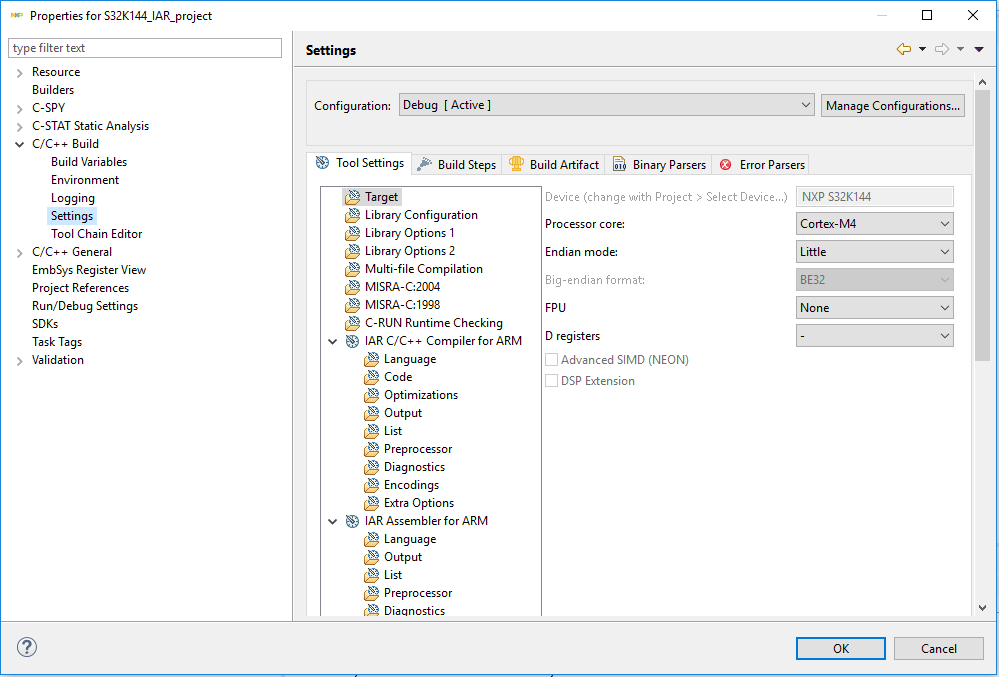Collapse the IAR C/C++ Compiler for ARM node
This screenshot has width=999, height=677.
[x=333, y=341]
